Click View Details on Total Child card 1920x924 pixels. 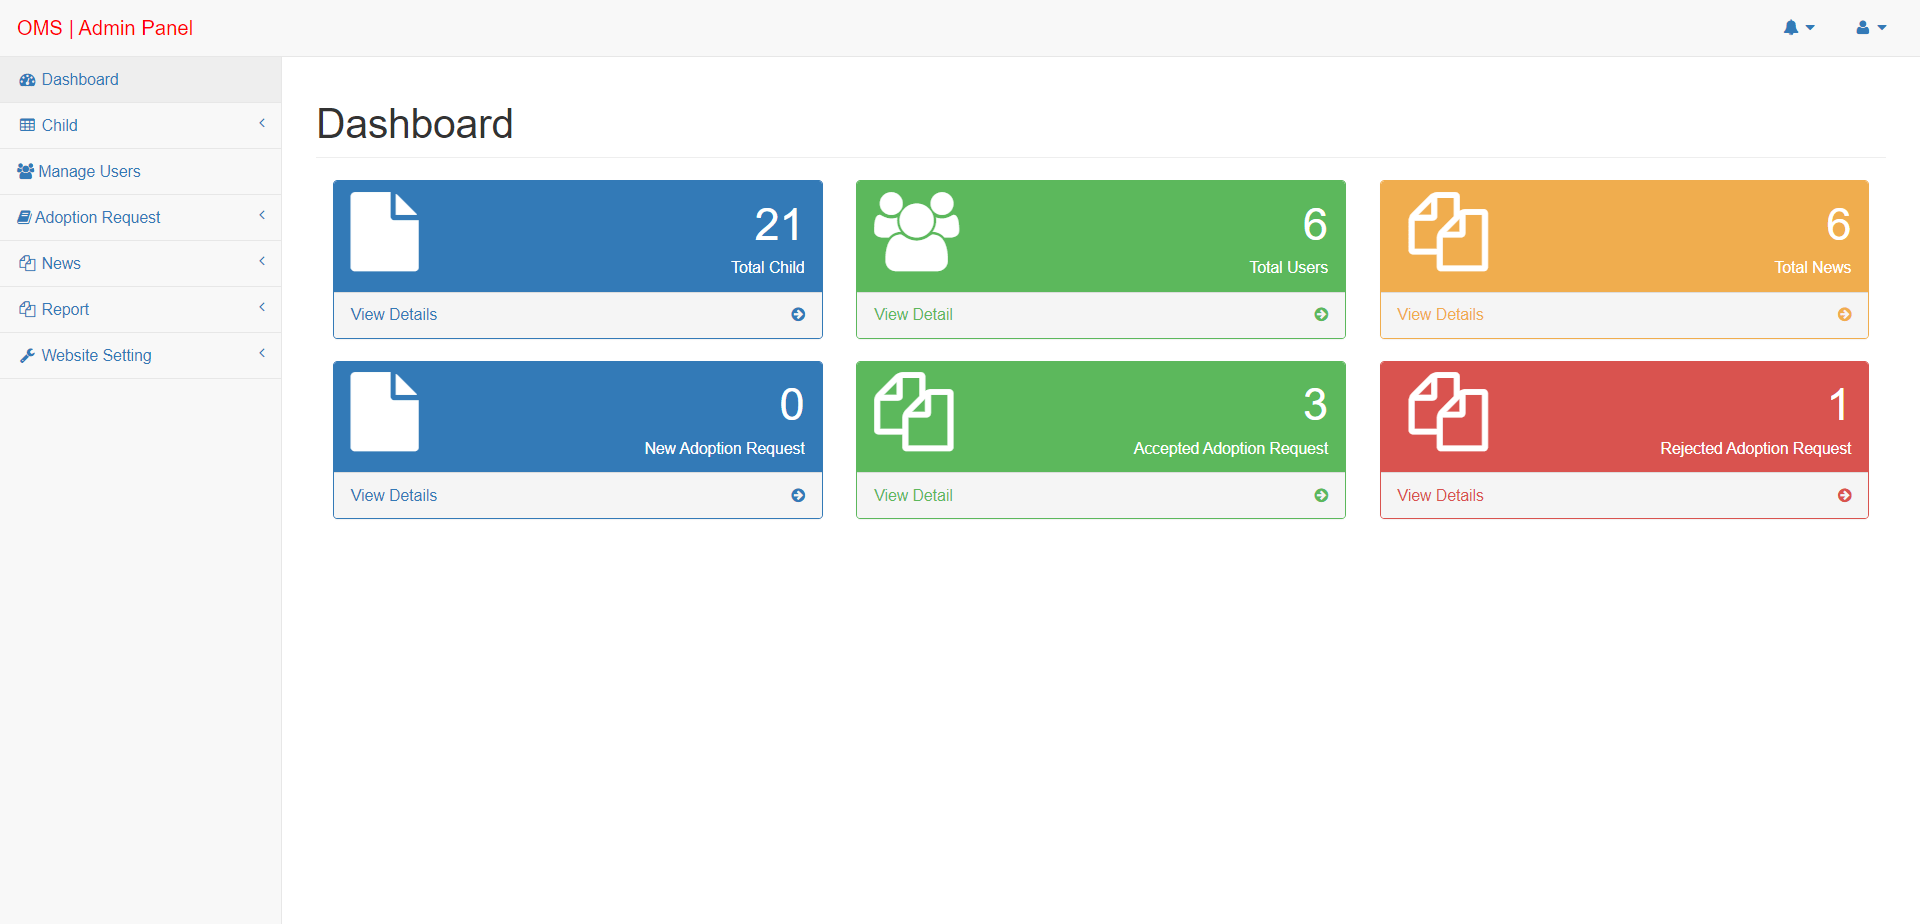click(394, 314)
